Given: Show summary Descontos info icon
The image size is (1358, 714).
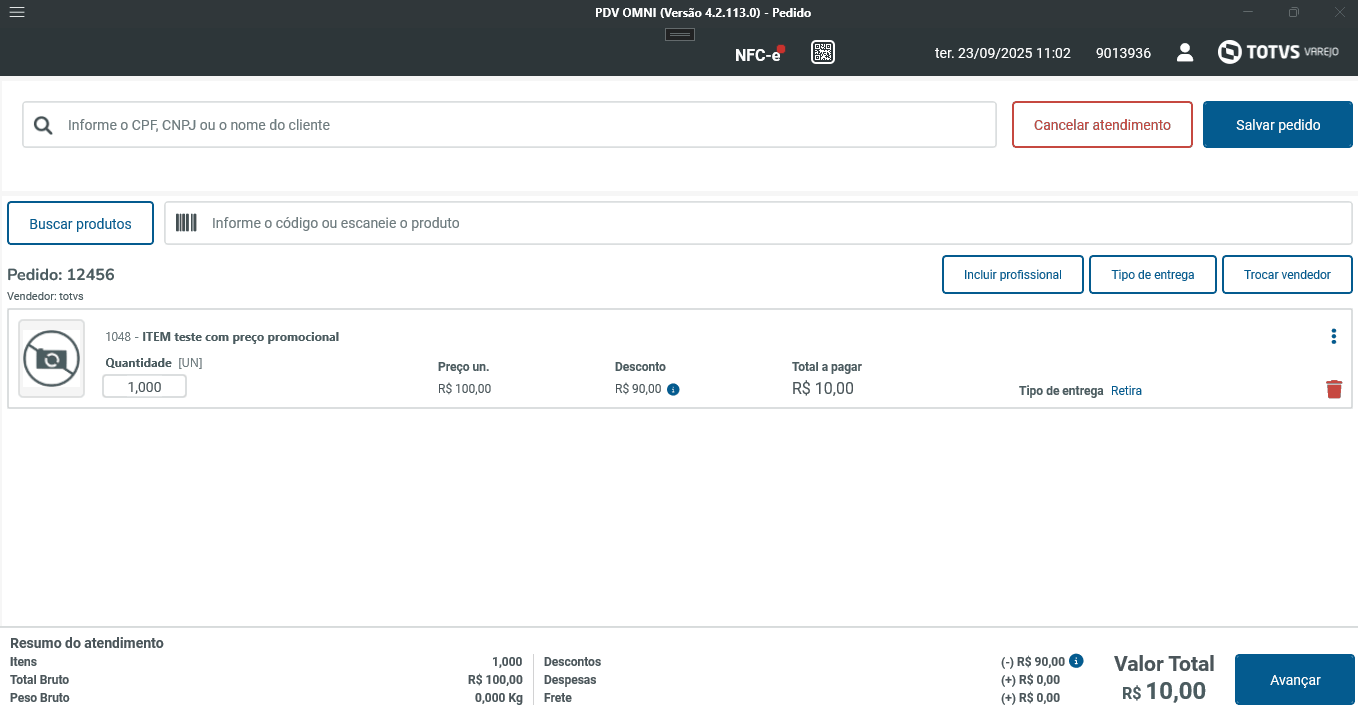Looking at the screenshot, I should point(1076,661).
